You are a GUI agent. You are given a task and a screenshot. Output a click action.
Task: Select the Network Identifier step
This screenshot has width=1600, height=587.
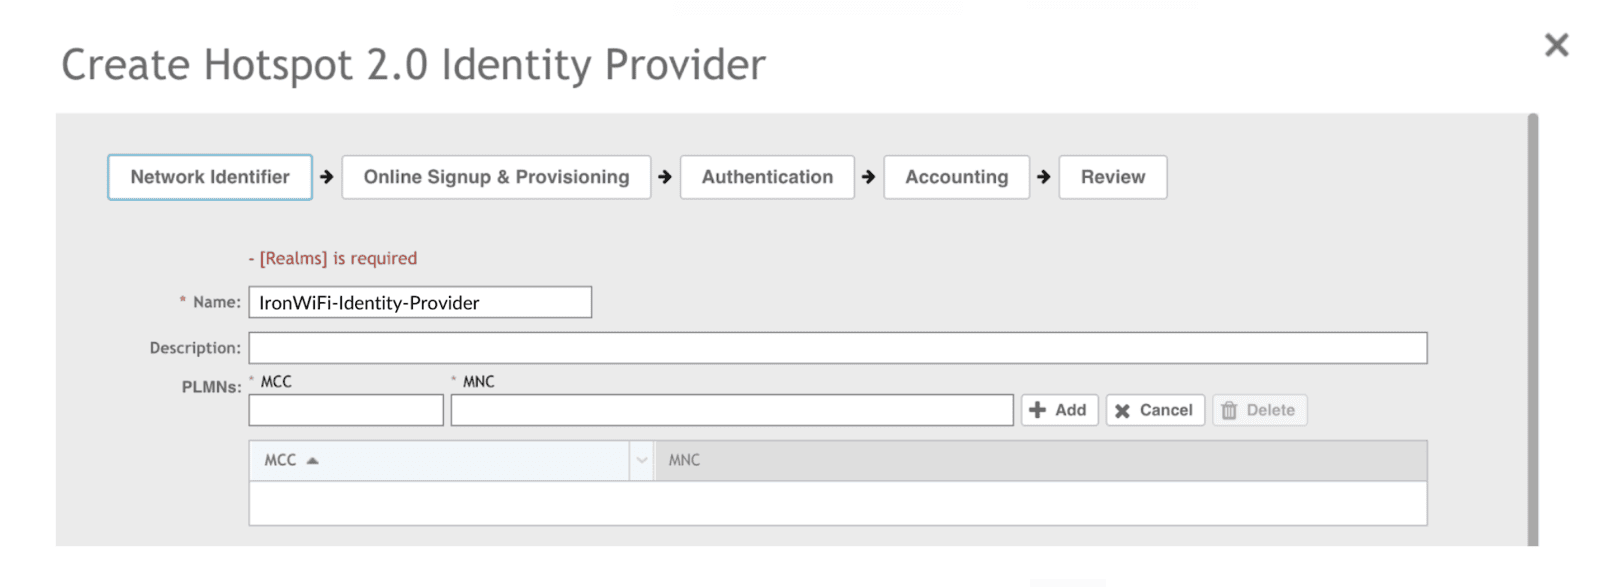(210, 177)
